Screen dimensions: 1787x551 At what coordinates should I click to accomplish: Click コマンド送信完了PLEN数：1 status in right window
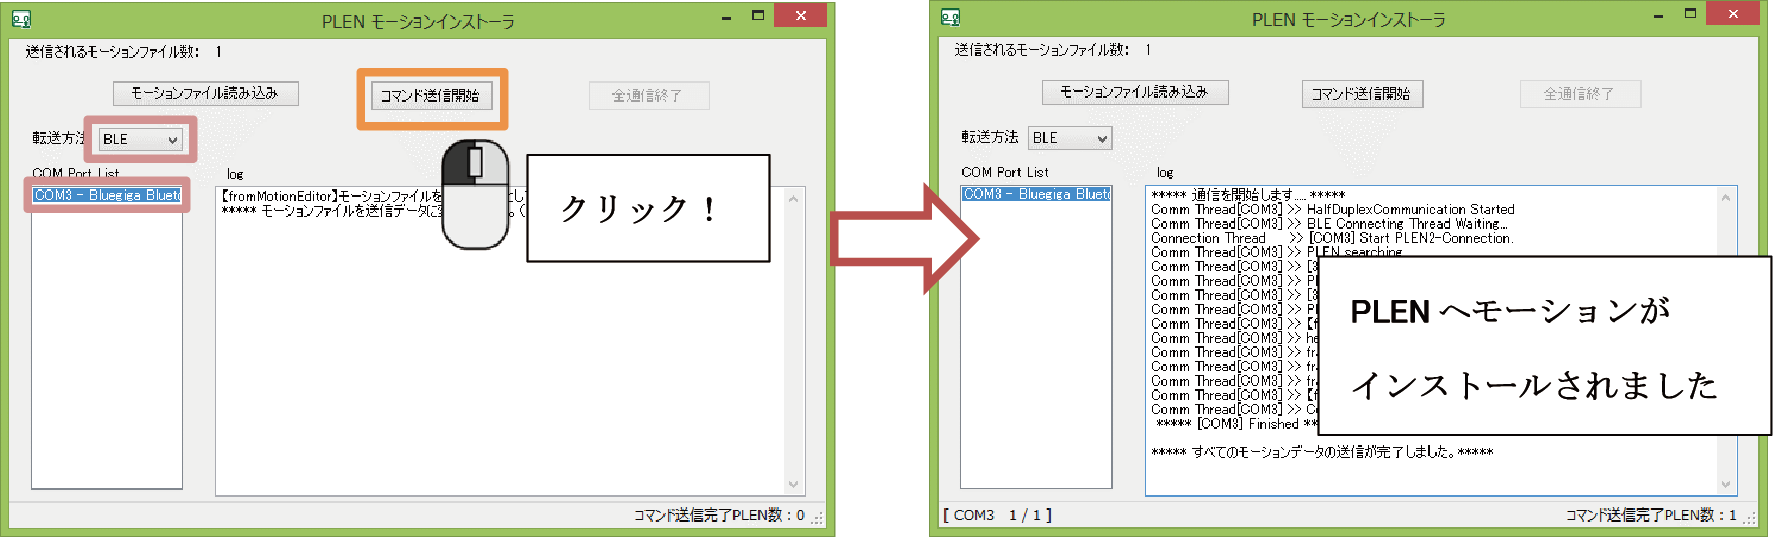pos(1650,515)
